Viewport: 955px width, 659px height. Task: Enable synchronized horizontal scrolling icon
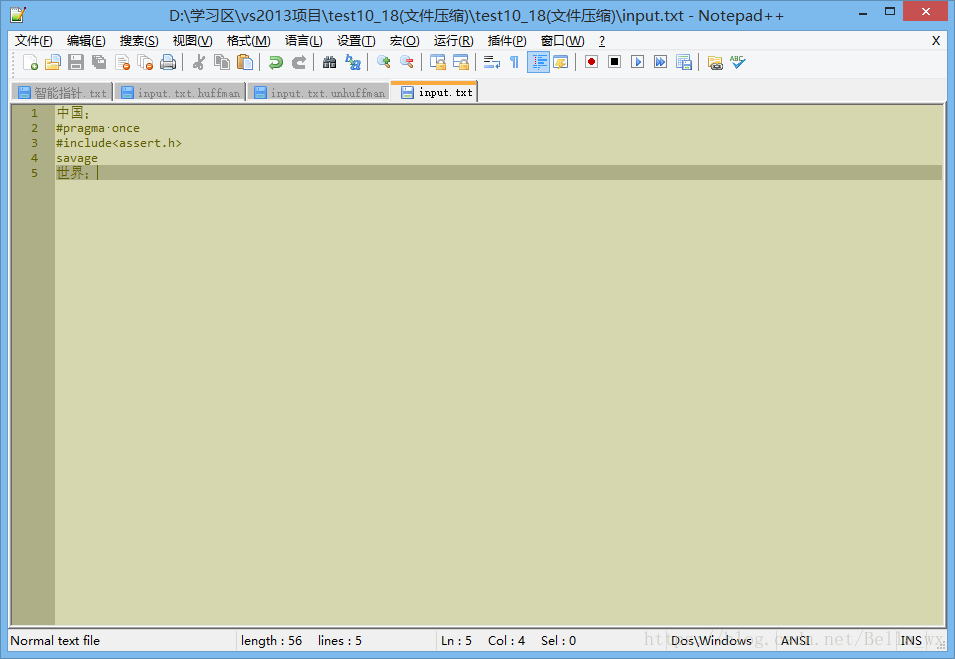tap(460, 62)
